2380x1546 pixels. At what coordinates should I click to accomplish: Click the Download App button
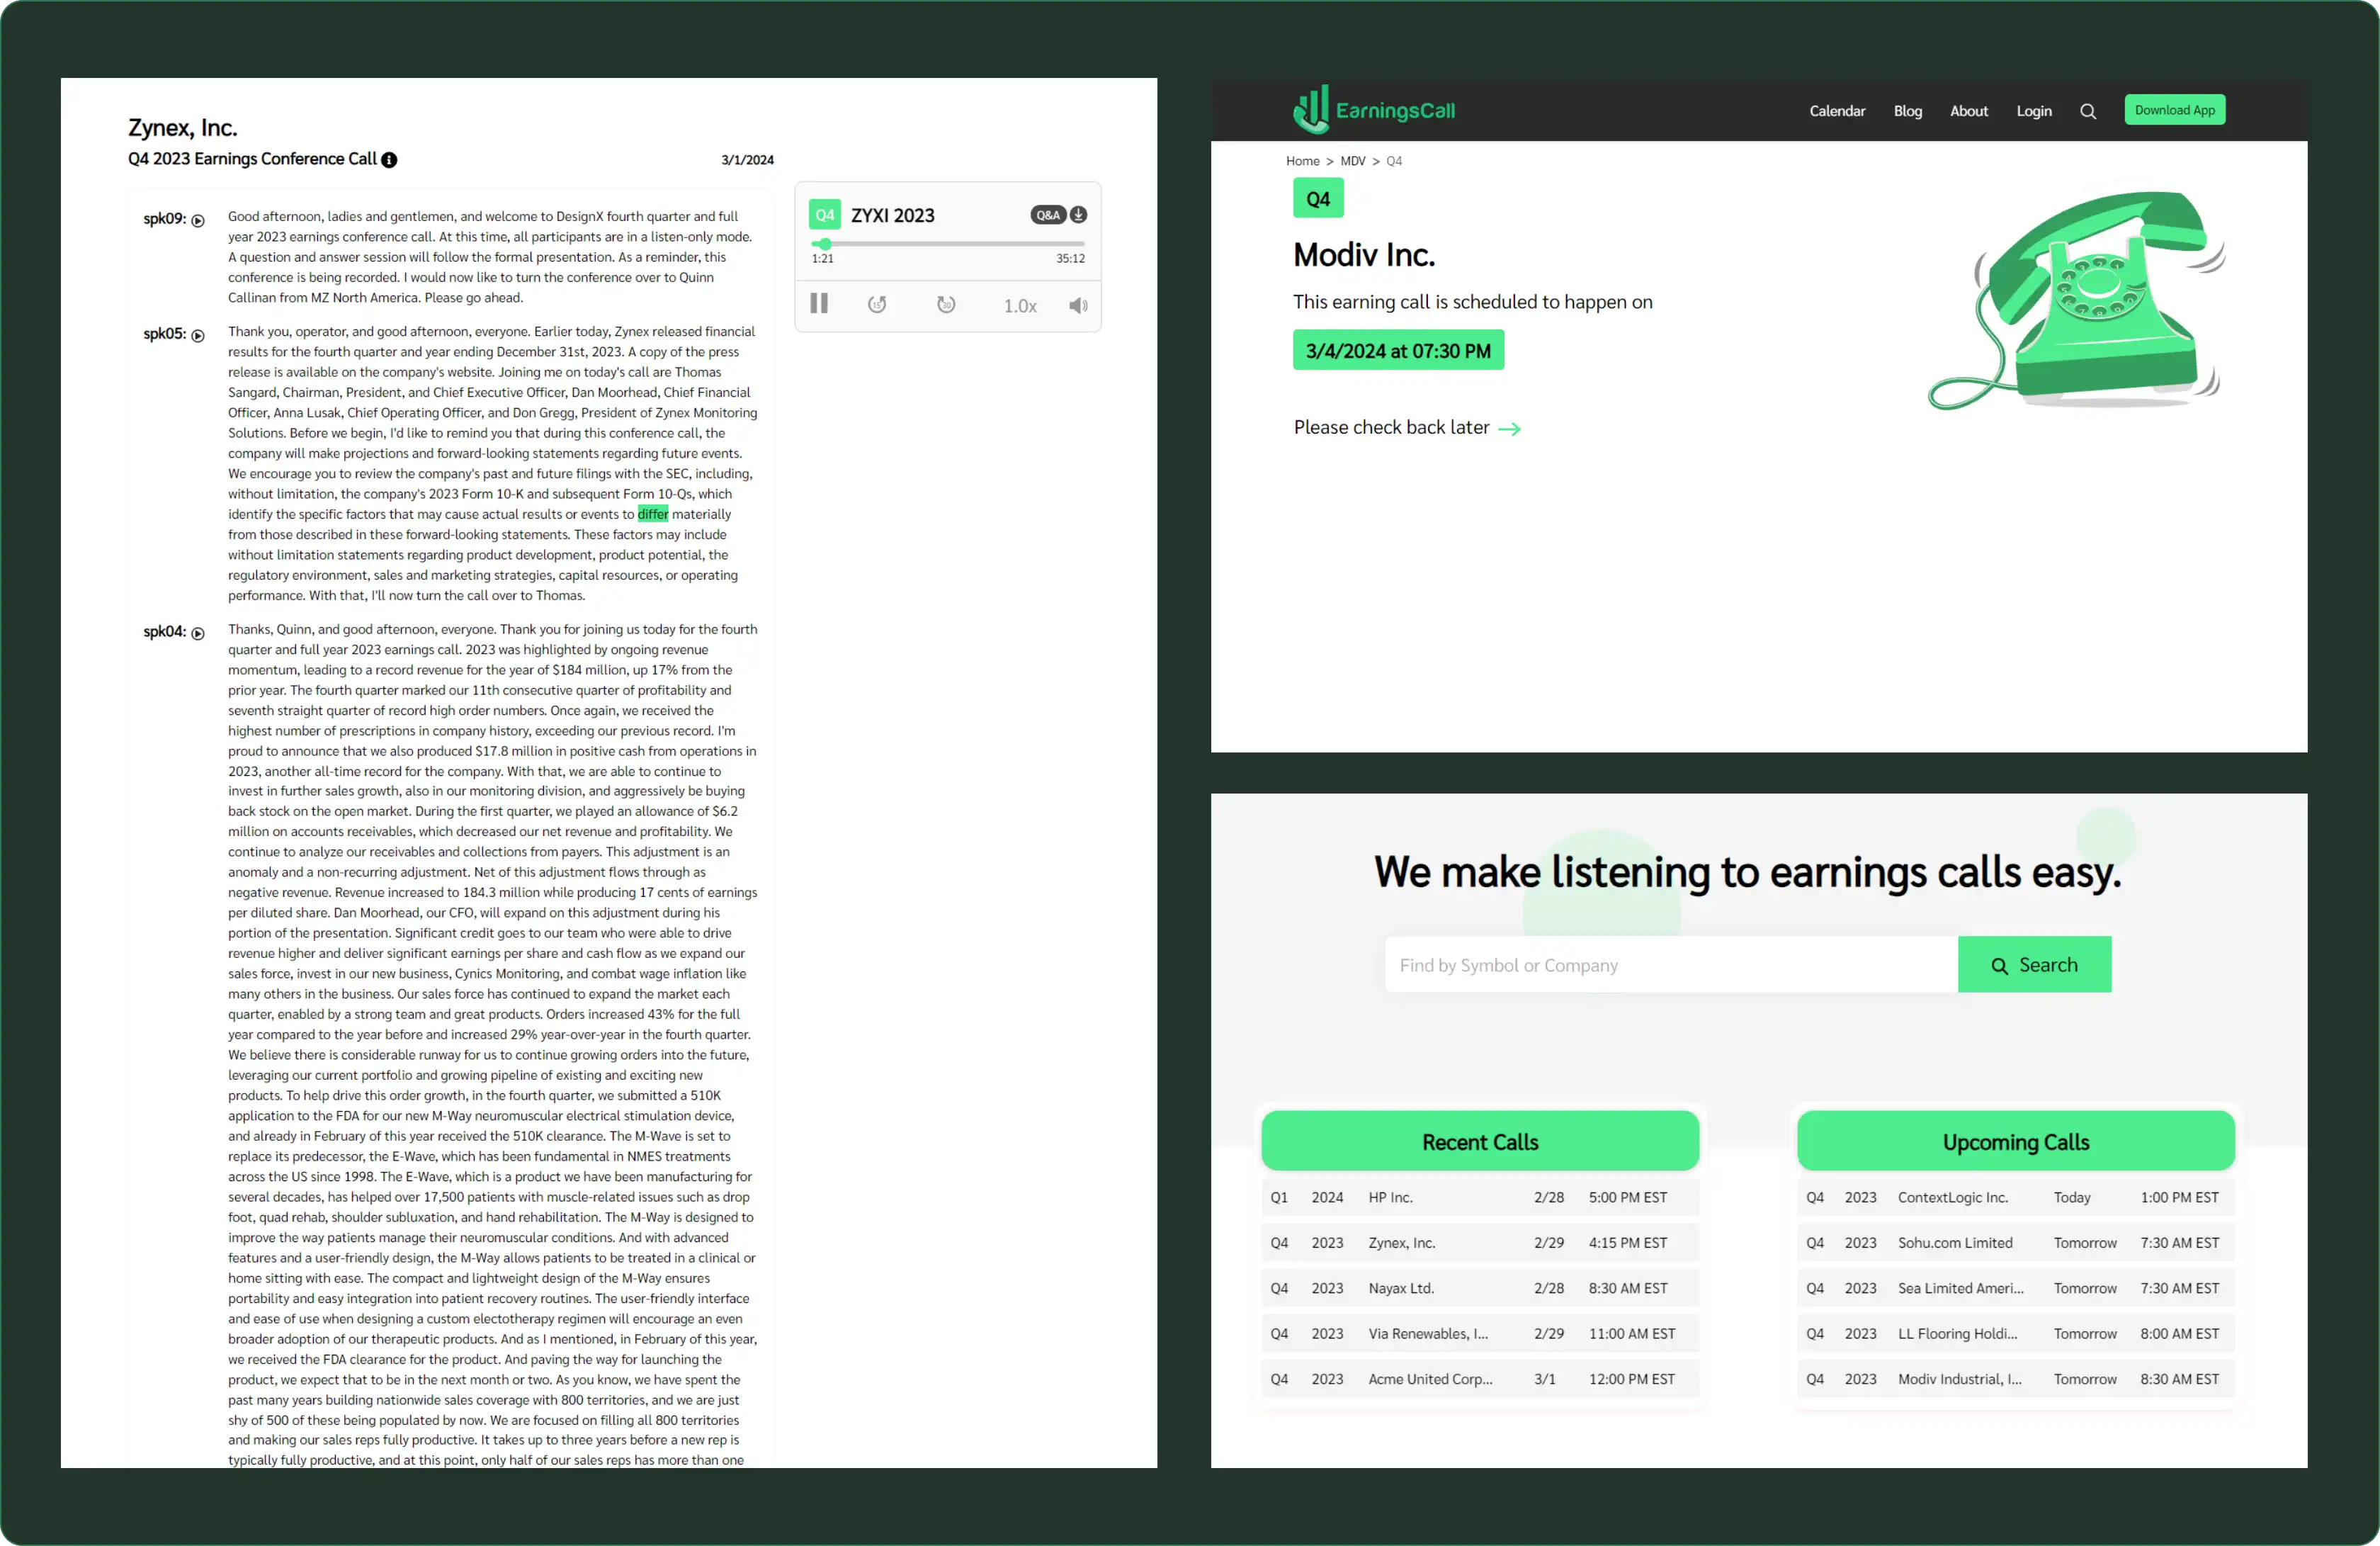(x=2174, y=110)
